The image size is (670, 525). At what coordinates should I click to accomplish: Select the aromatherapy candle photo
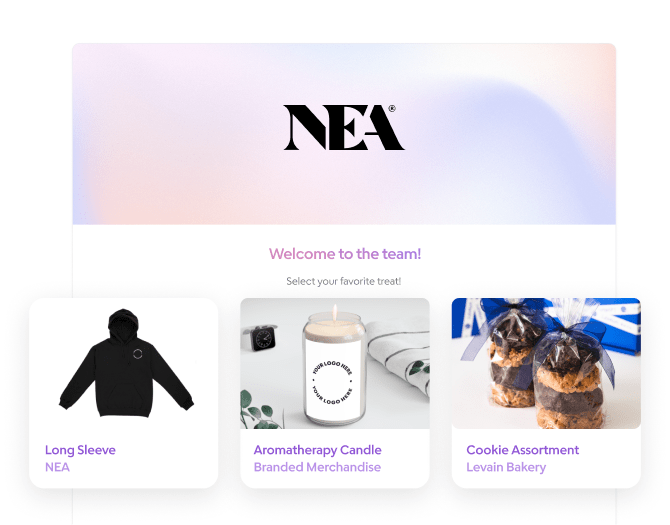pos(335,364)
